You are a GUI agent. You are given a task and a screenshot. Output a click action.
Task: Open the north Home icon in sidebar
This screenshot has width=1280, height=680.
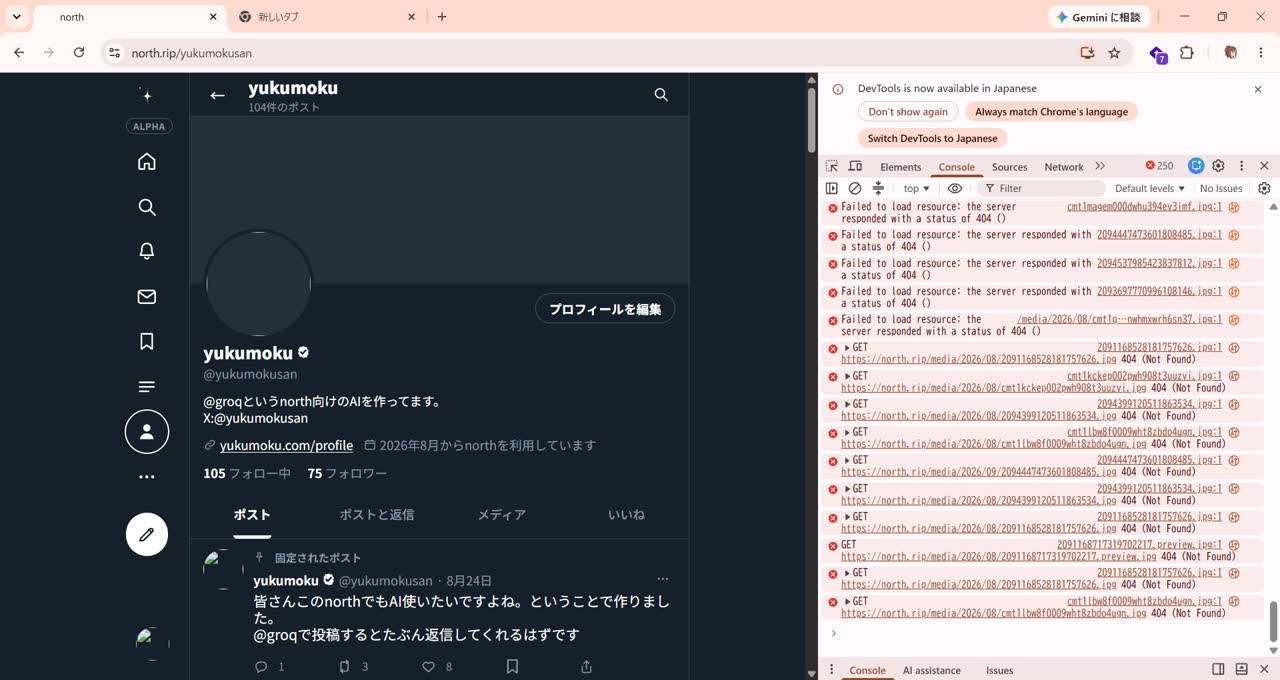click(147, 162)
